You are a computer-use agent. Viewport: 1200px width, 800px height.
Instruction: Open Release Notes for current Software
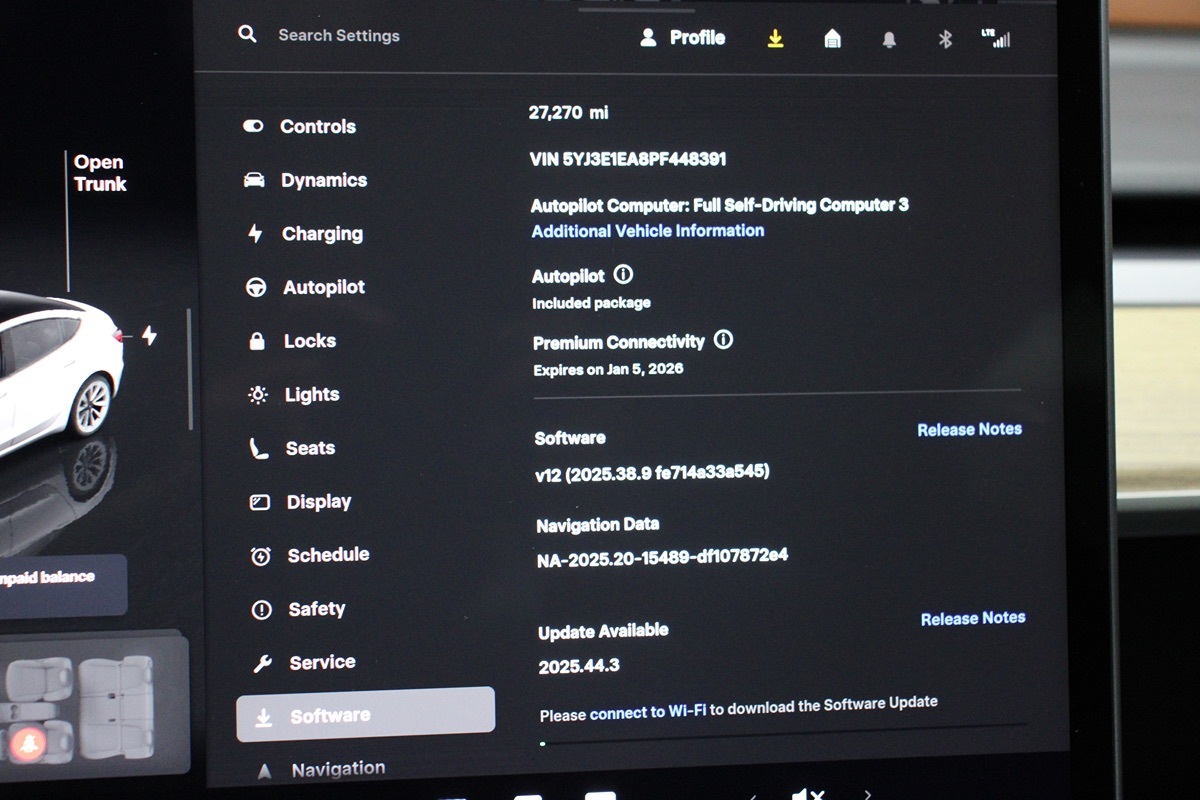pos(969,429)
